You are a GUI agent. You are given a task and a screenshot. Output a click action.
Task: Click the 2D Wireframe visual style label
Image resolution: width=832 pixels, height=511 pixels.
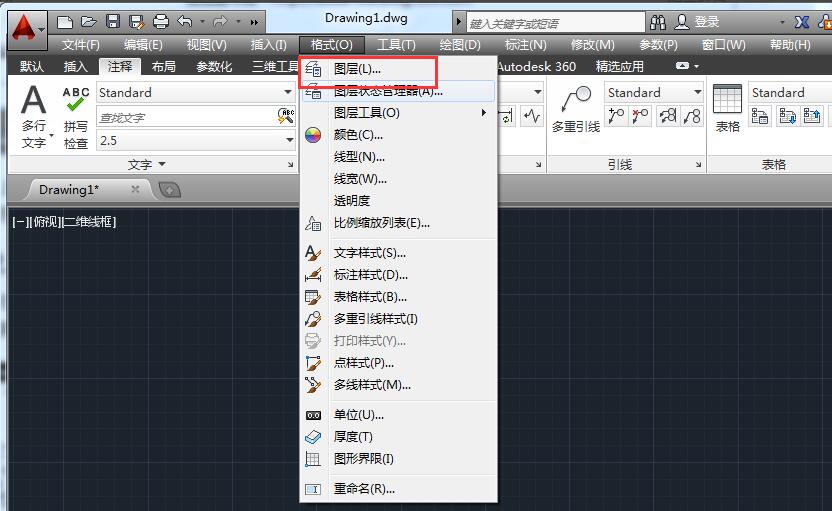(x=89, y=222)
